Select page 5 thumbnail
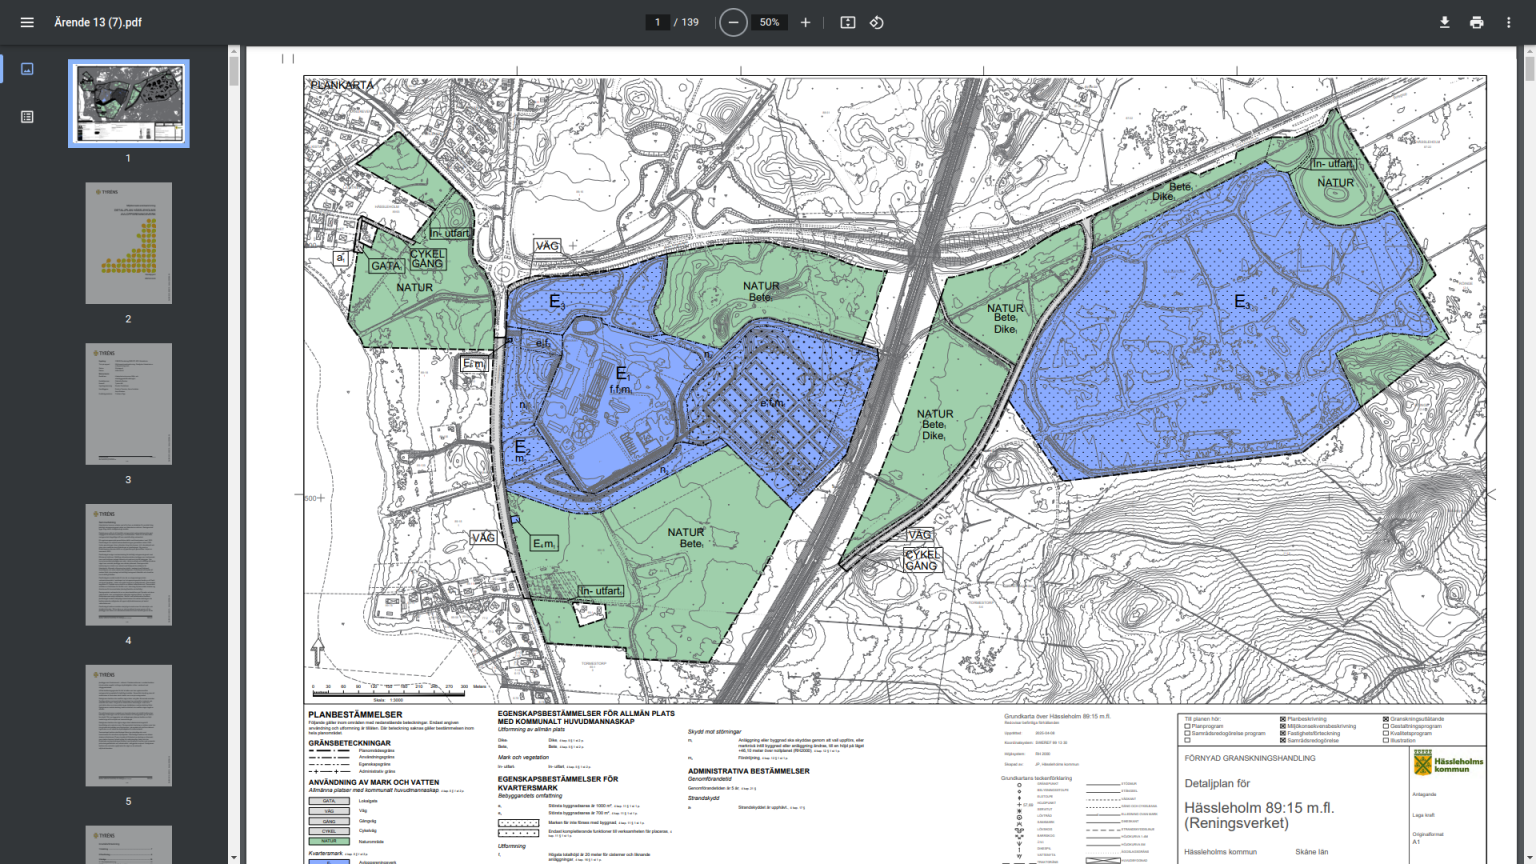The height and width of the screenshot is (864, 1536). point(128,726)
